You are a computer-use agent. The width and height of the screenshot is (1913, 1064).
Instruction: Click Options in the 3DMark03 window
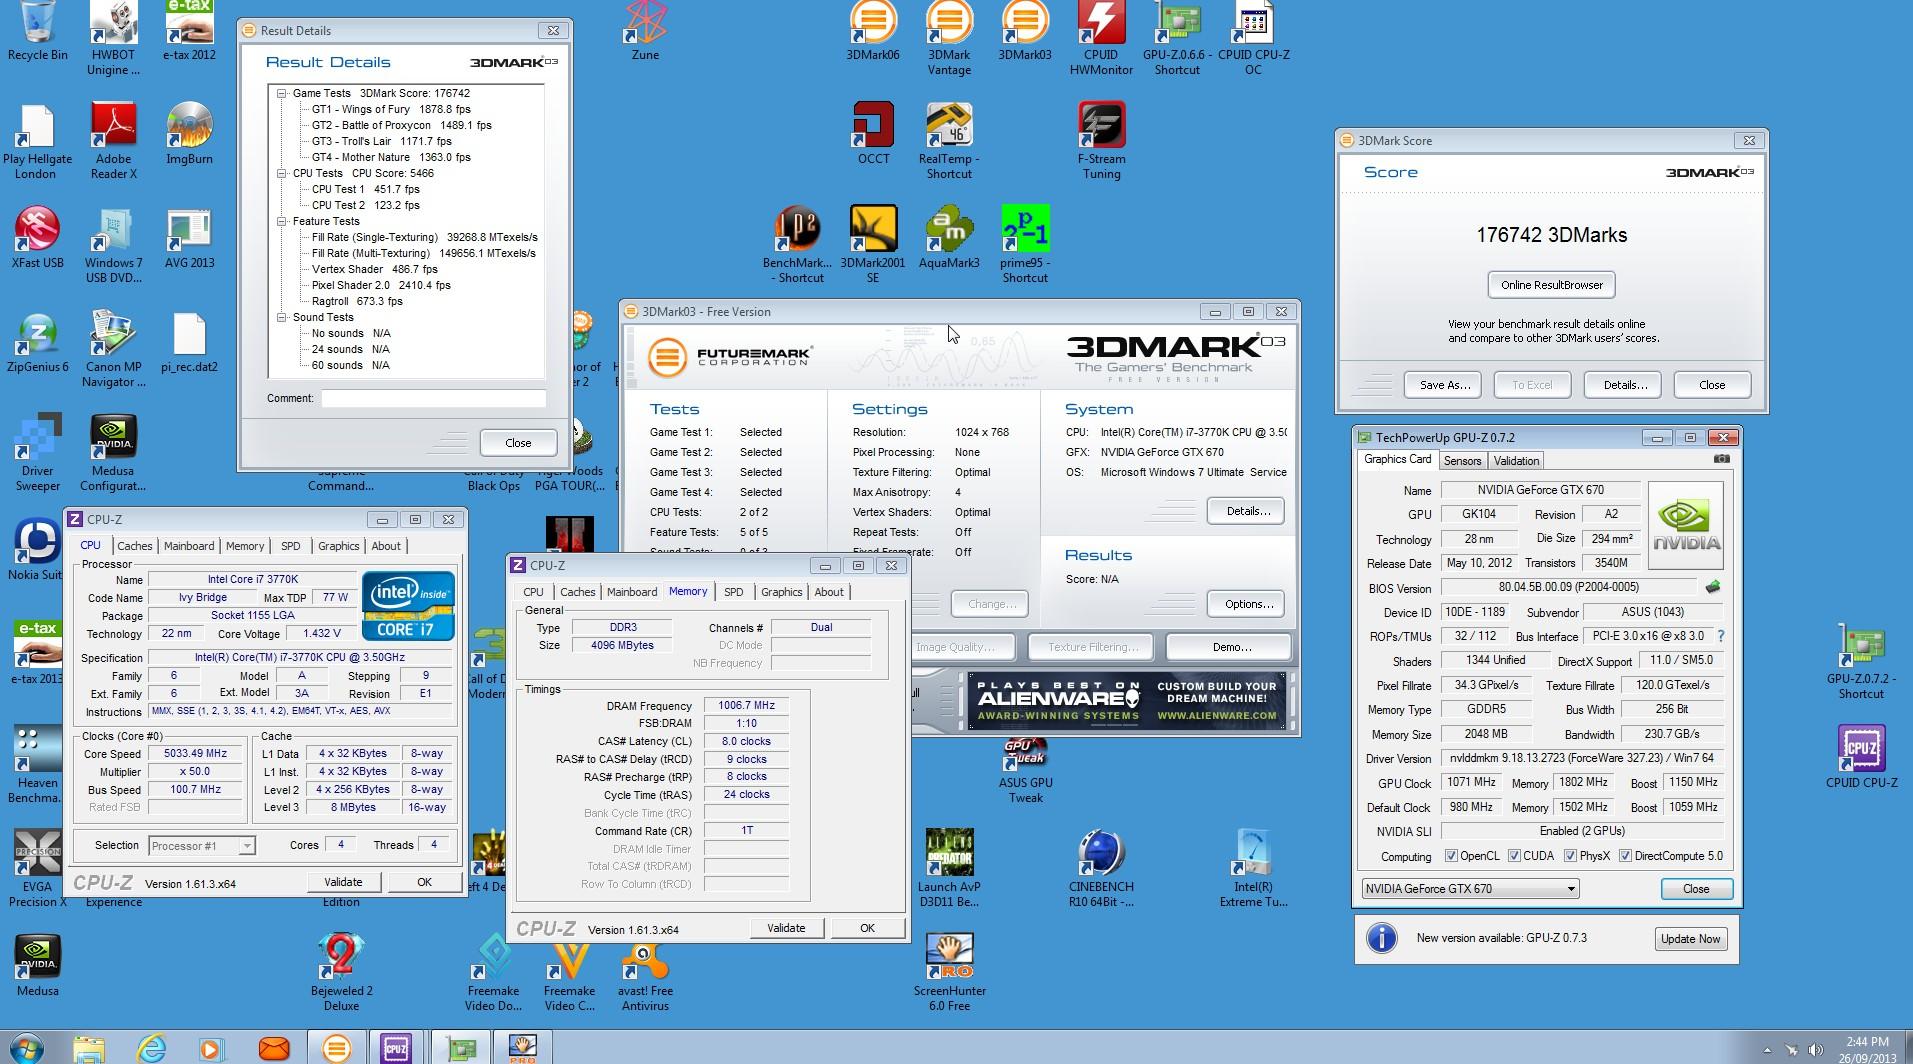point(1248,604)
